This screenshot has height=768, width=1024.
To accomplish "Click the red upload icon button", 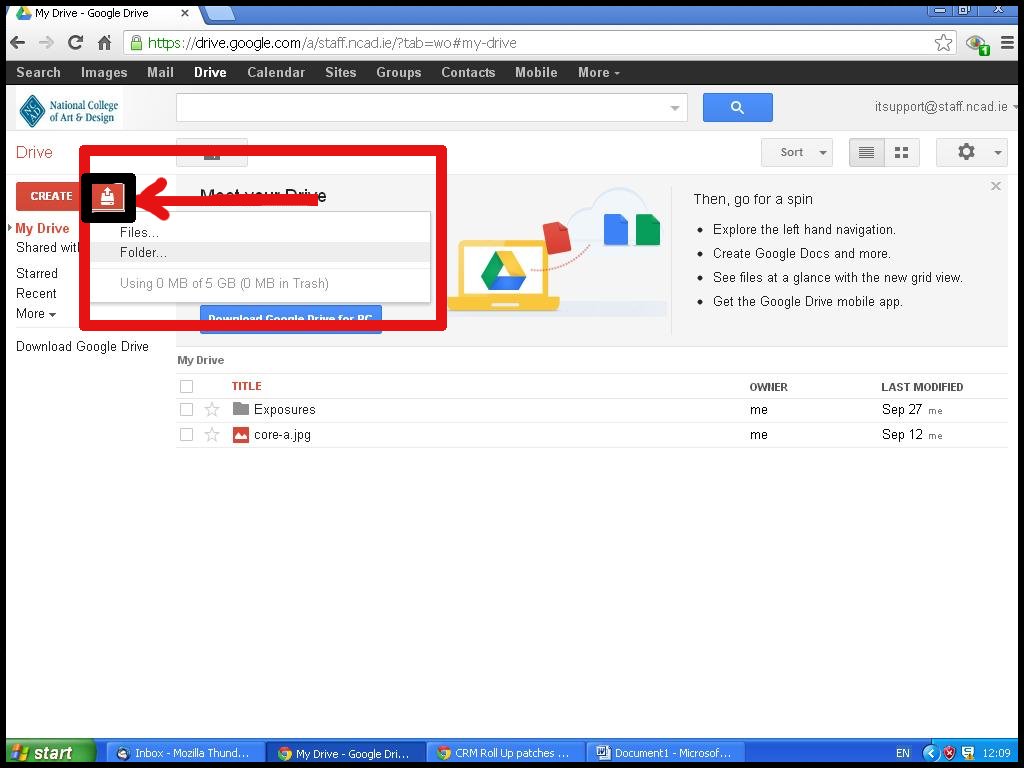I will [108, 197].
